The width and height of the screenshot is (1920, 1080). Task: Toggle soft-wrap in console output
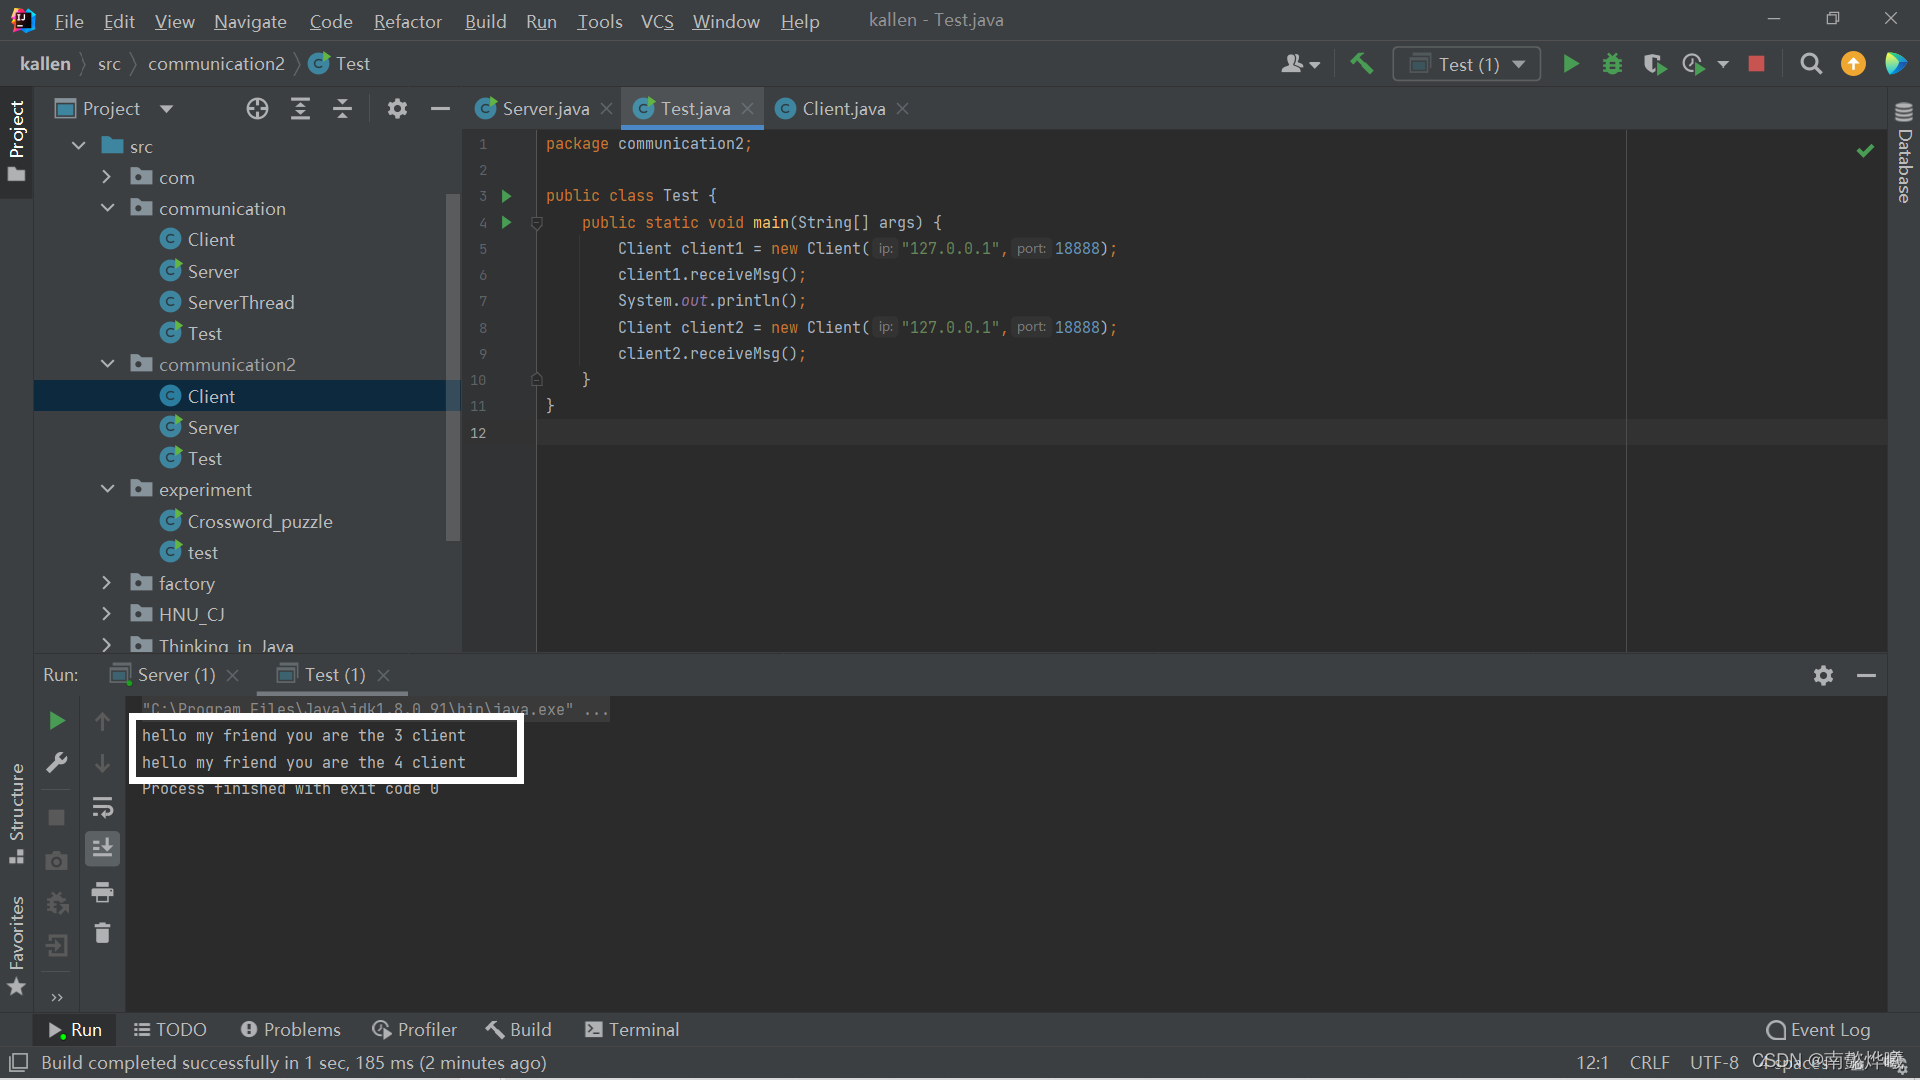point(102,806)
